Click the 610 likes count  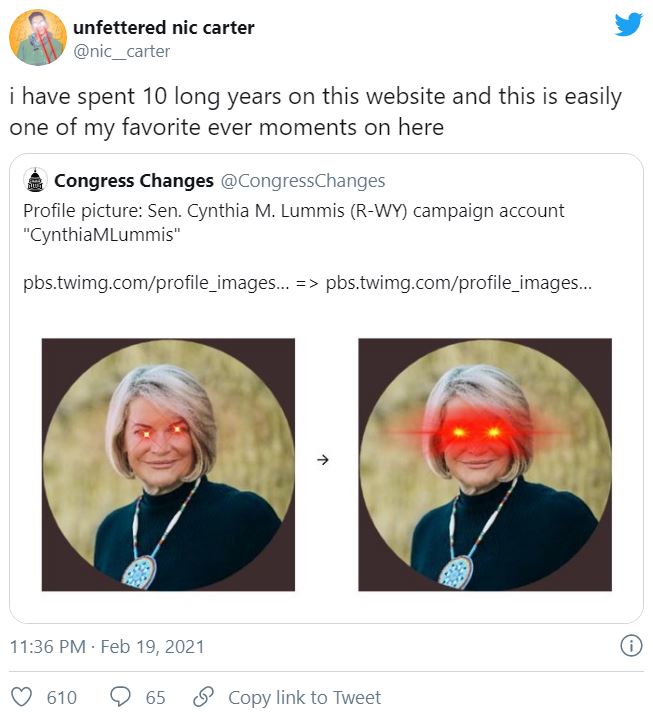(x=62, y=697)
